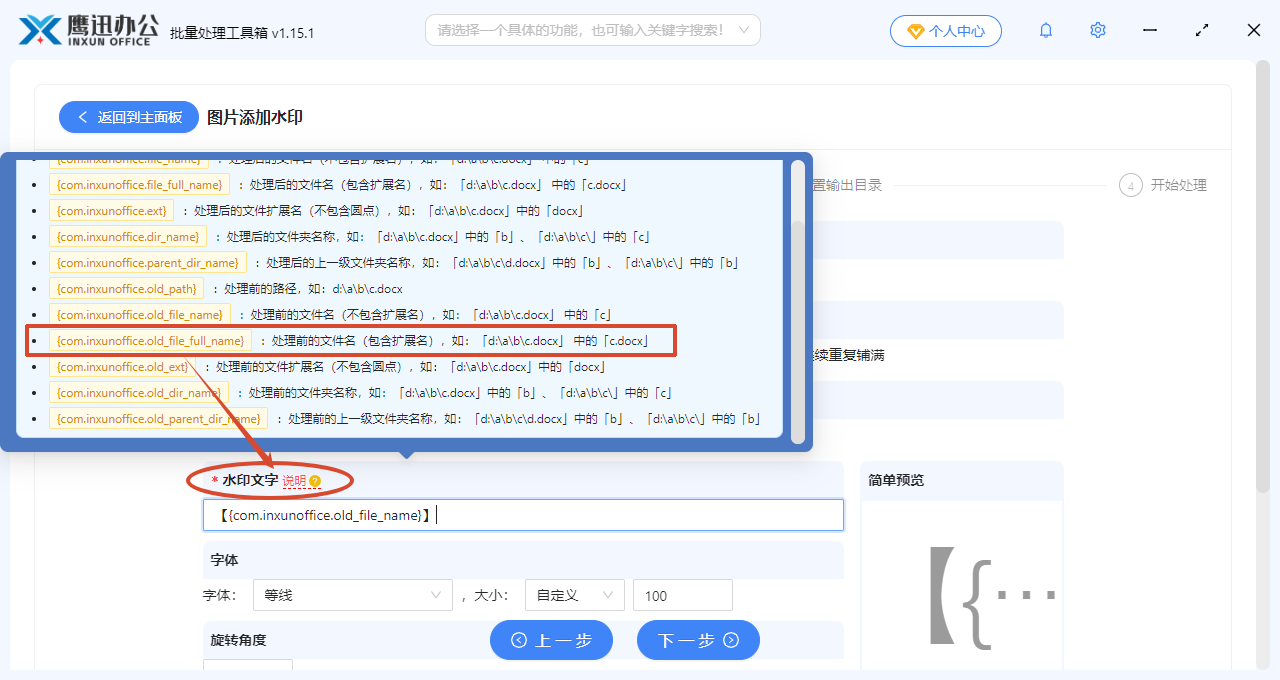Click the {com.inxunoffice.file_full_name} tag

point(139,185)
